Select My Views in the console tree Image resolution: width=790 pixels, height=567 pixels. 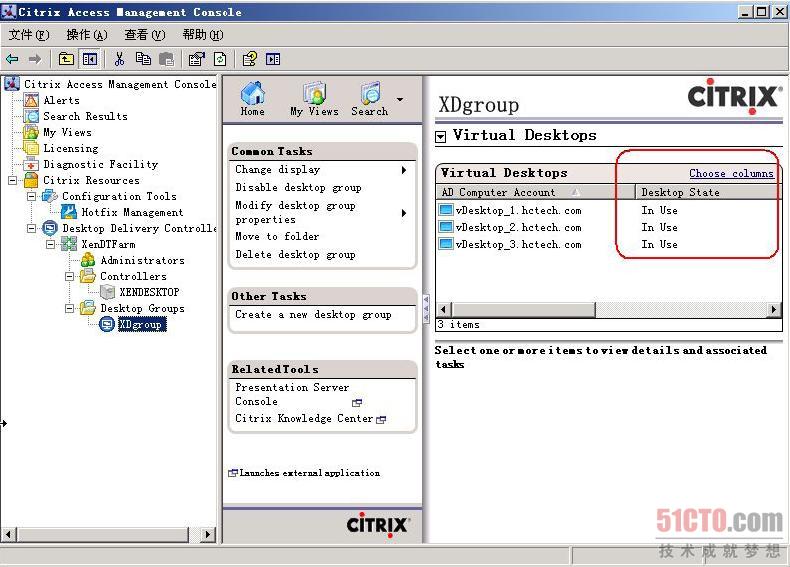tap(67, 133)
